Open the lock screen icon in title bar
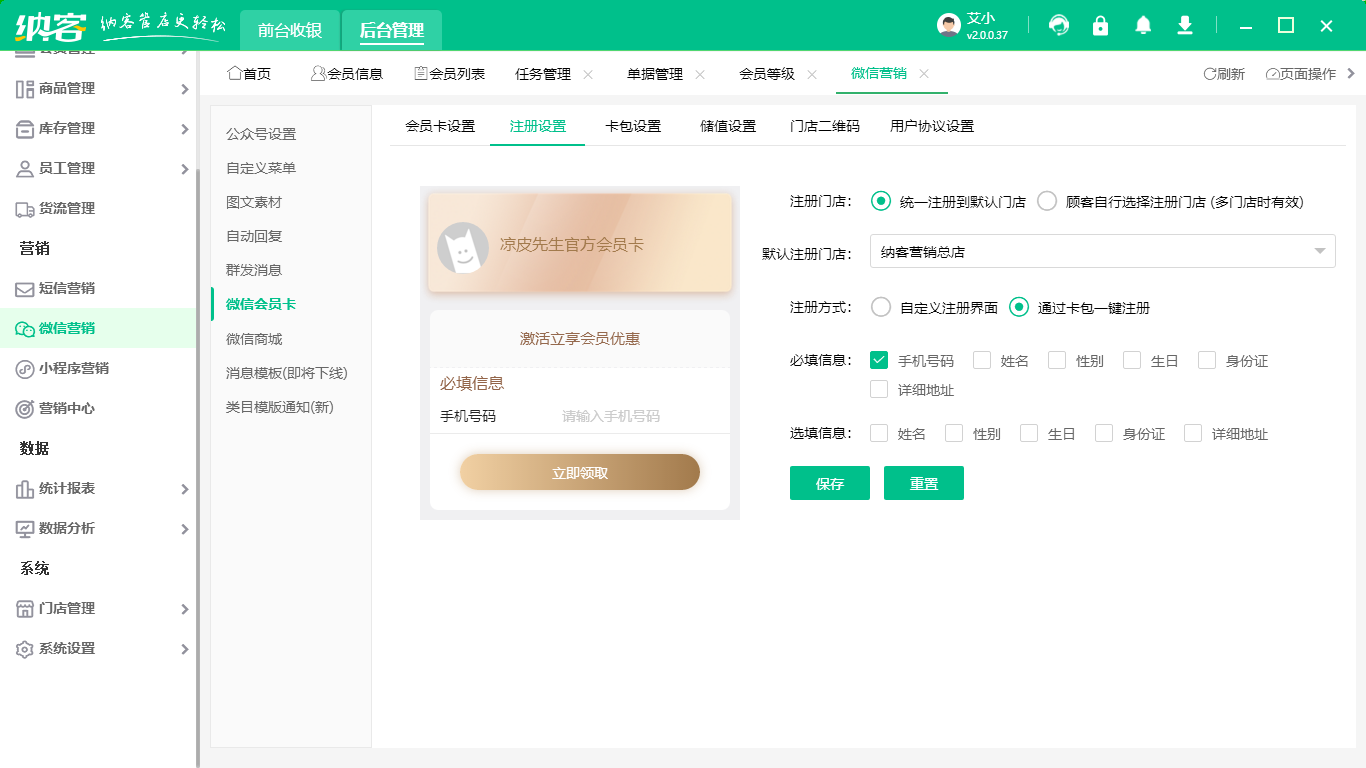1366x768 pixels. point(1100,25)
